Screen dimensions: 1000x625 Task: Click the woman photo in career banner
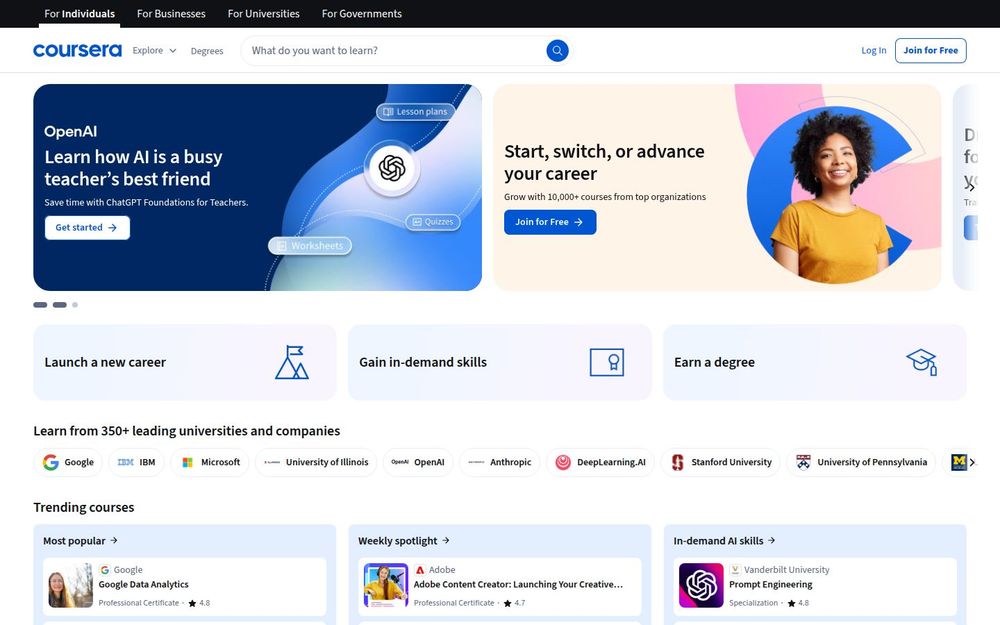[x=830, y=195]
